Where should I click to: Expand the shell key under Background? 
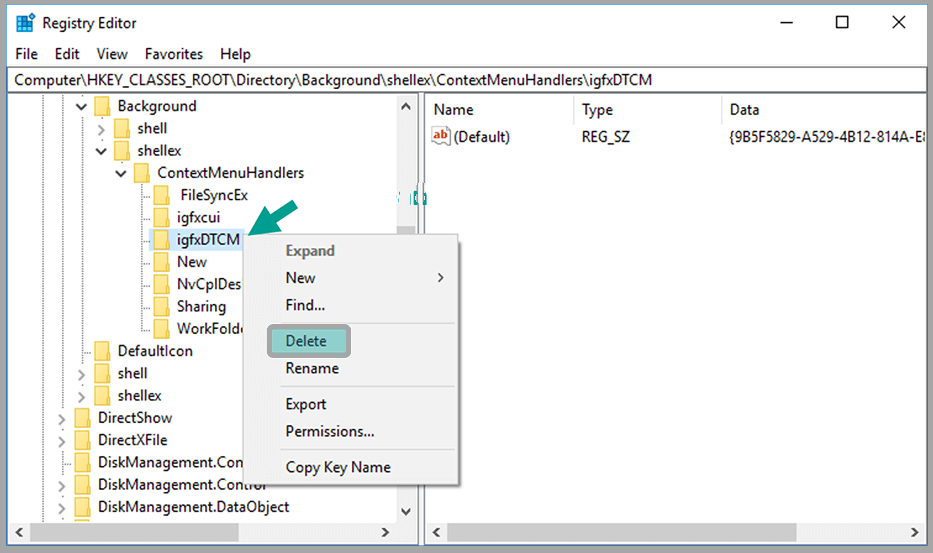click(x=101, y=129)
